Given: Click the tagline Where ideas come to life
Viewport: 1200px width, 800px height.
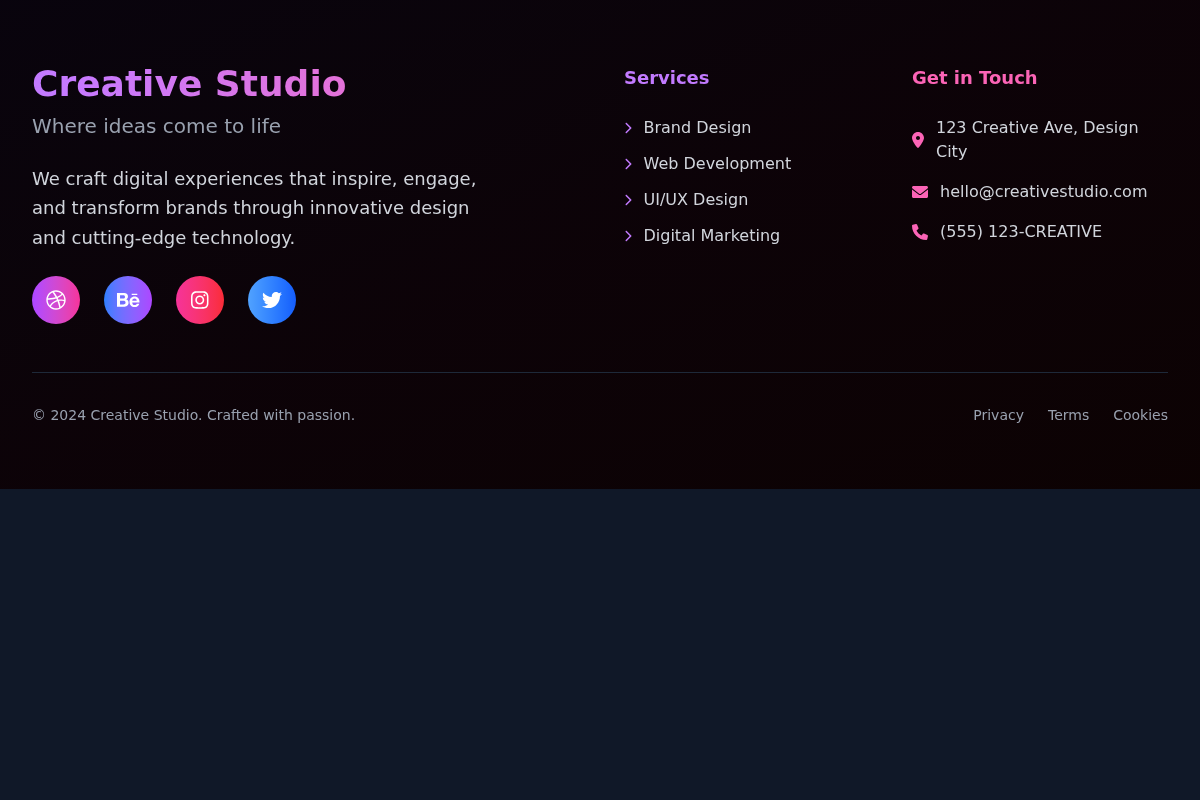Looking at the screenshot, I should [156, 126].
